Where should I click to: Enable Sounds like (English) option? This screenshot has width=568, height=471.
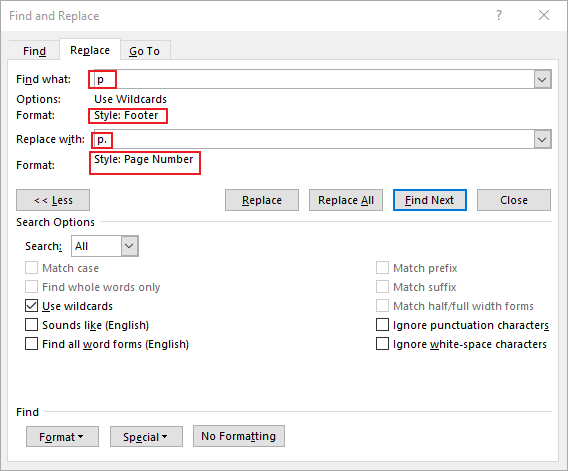(32, 325)
